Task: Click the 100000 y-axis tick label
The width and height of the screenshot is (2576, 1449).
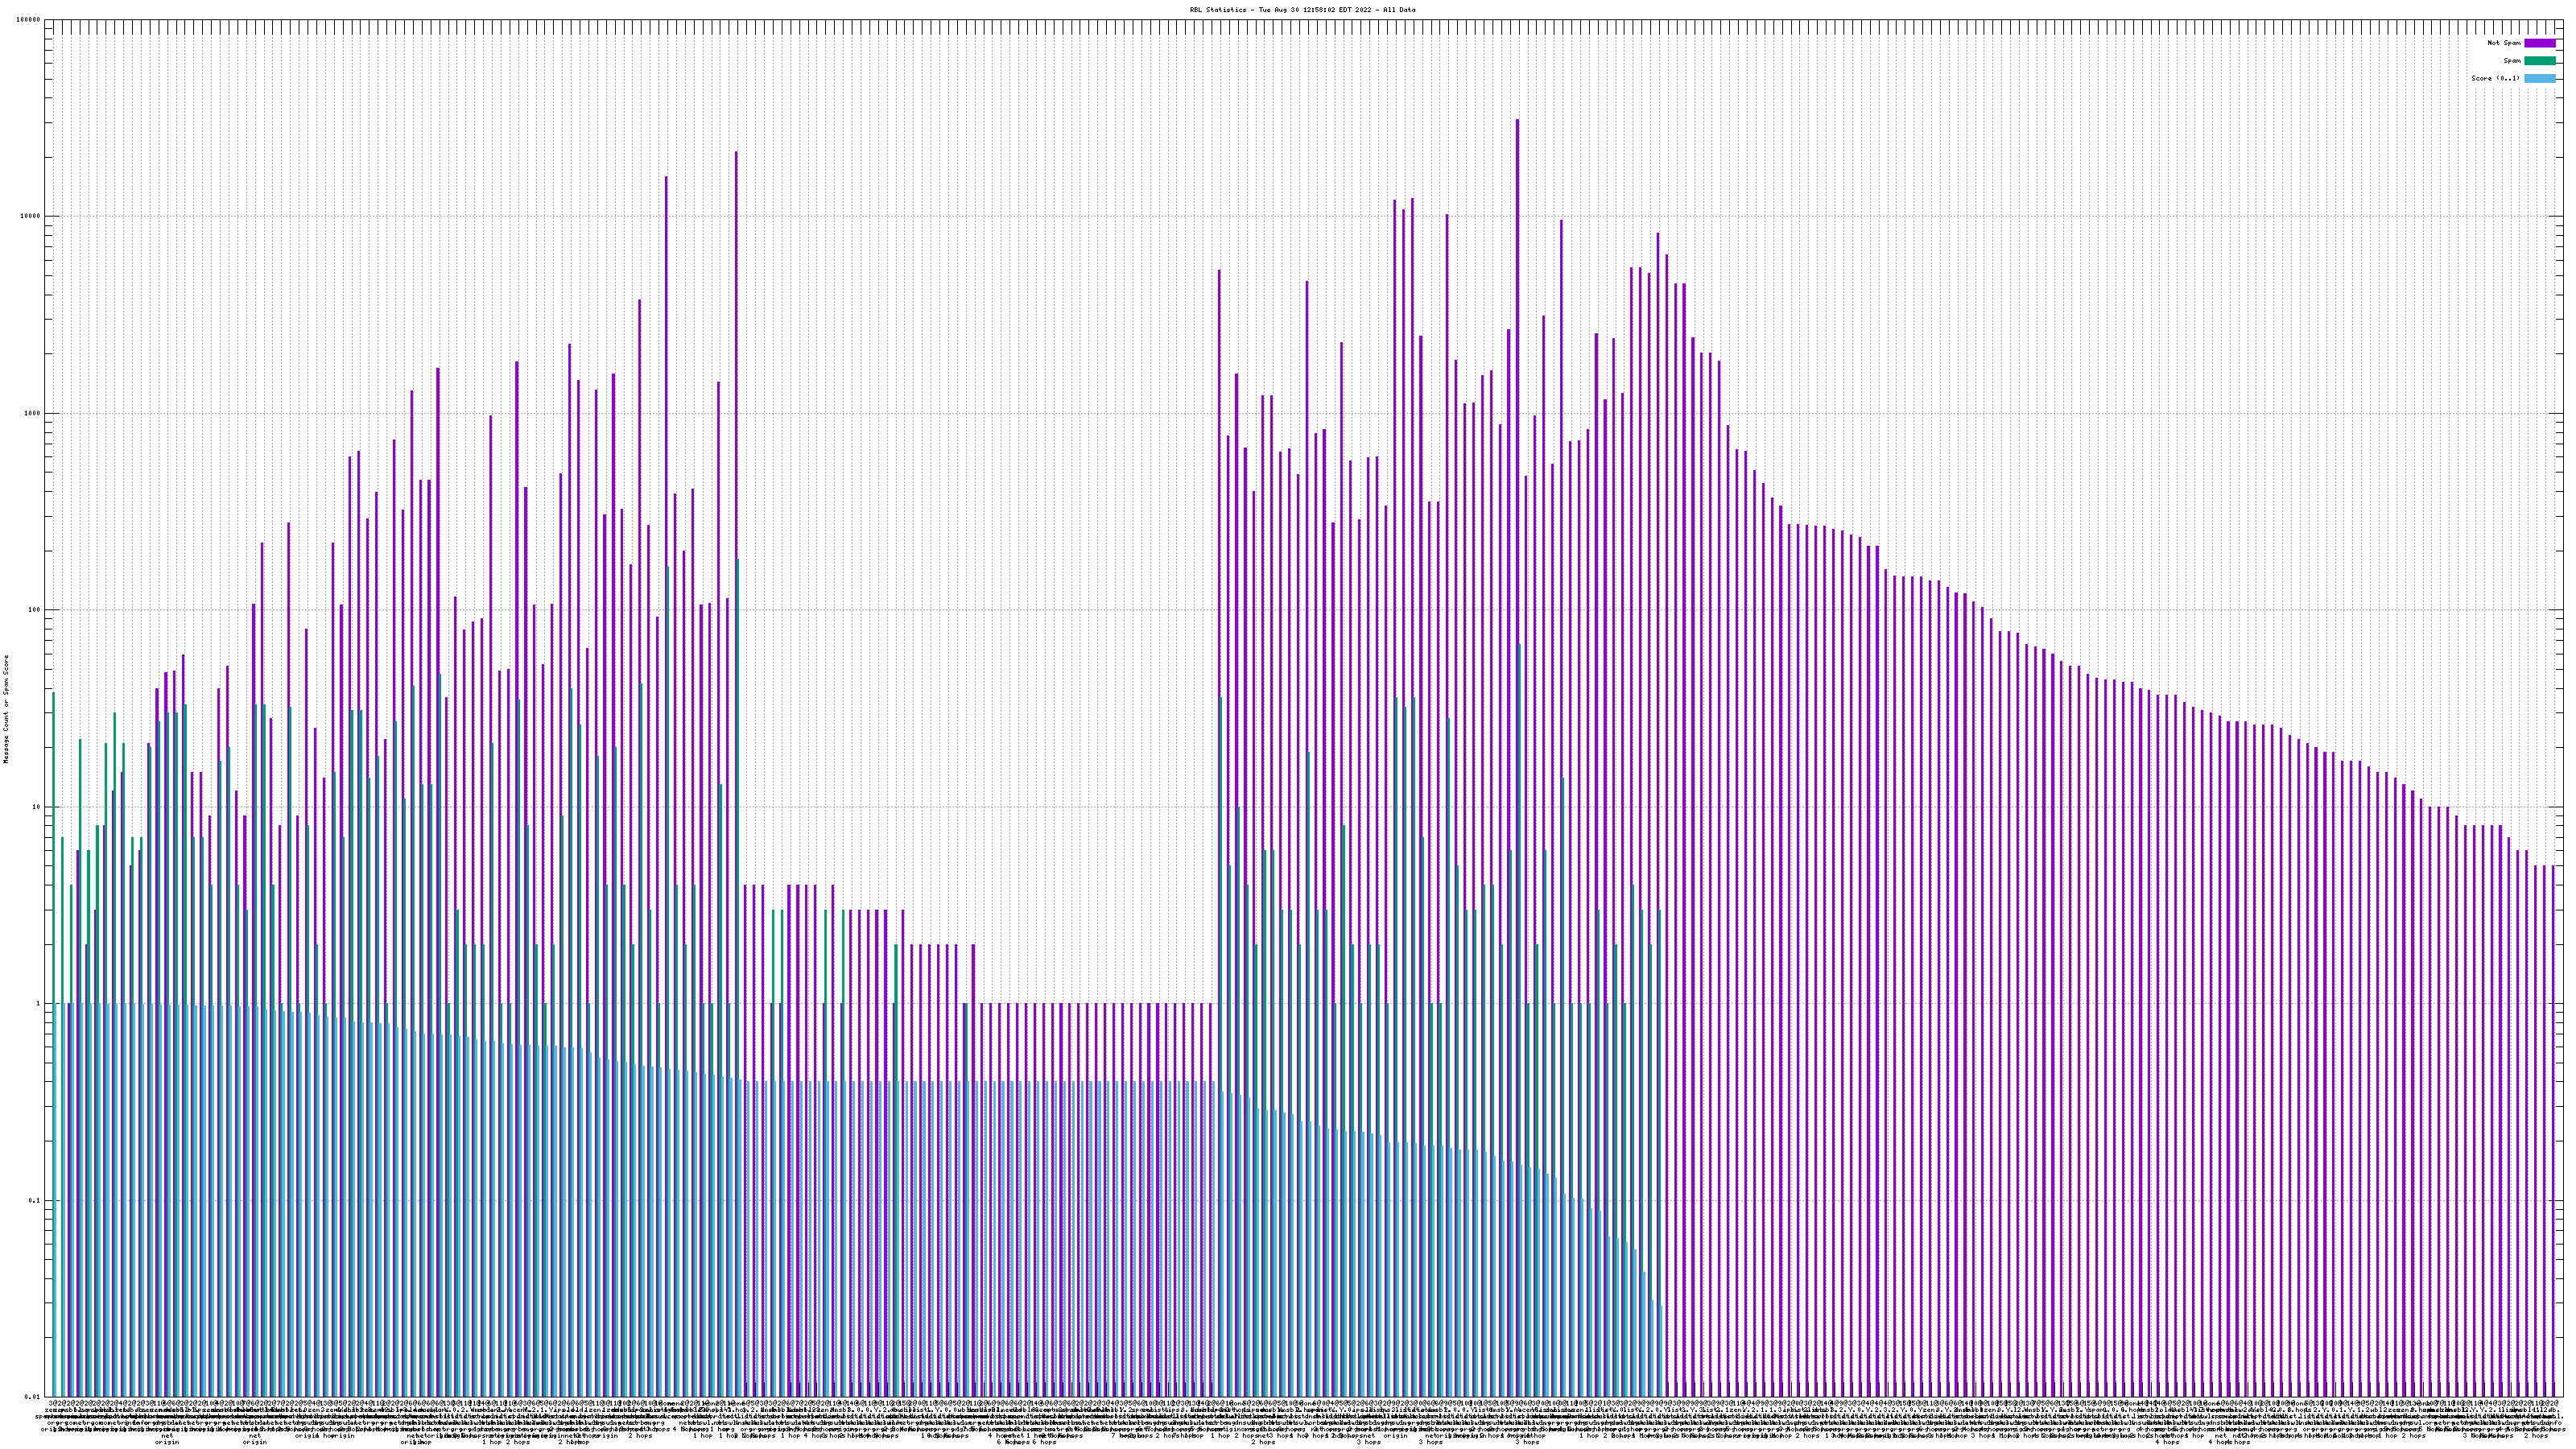Action: (x=30, y=20)
